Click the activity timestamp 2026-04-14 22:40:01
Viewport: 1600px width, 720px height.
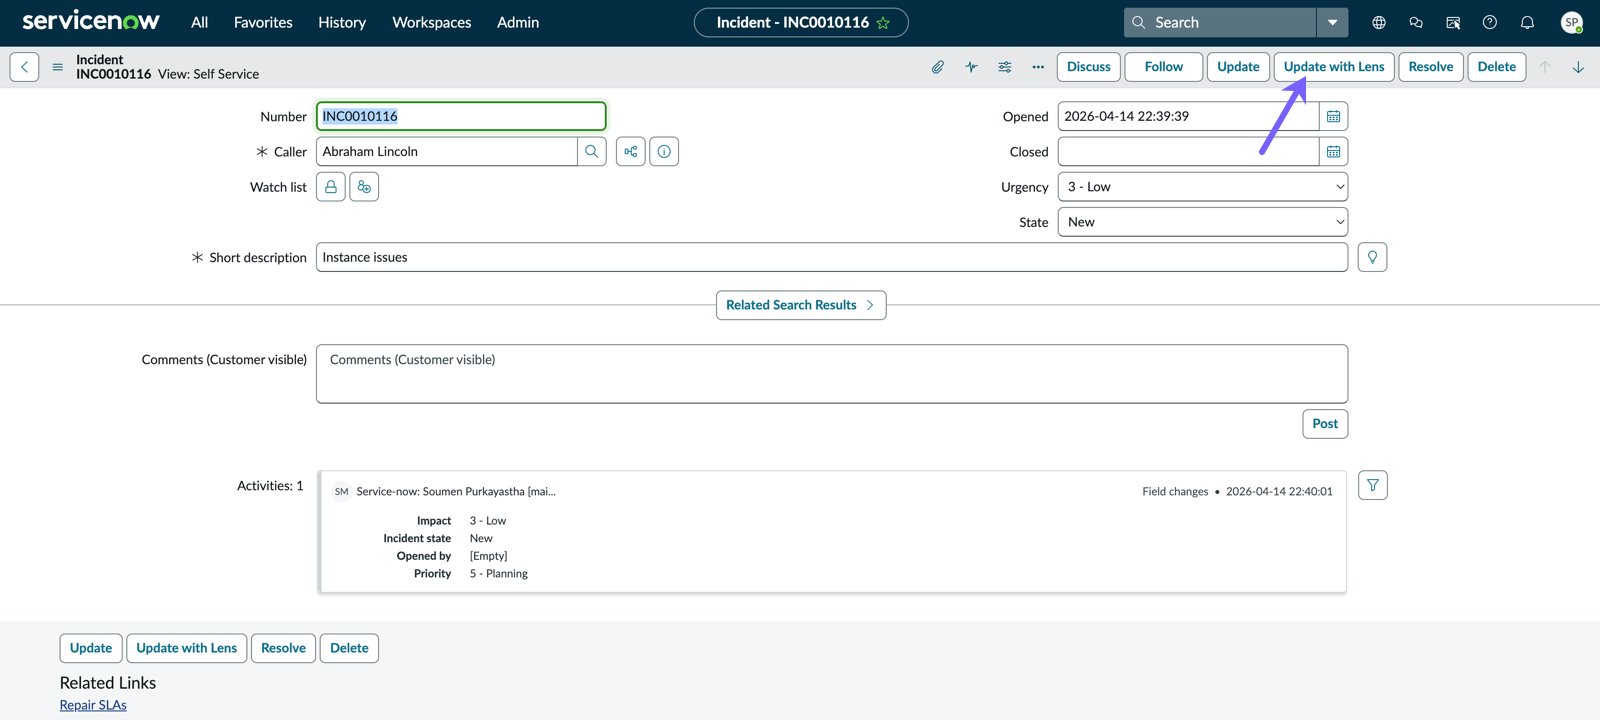click(x=1279, y=491)
